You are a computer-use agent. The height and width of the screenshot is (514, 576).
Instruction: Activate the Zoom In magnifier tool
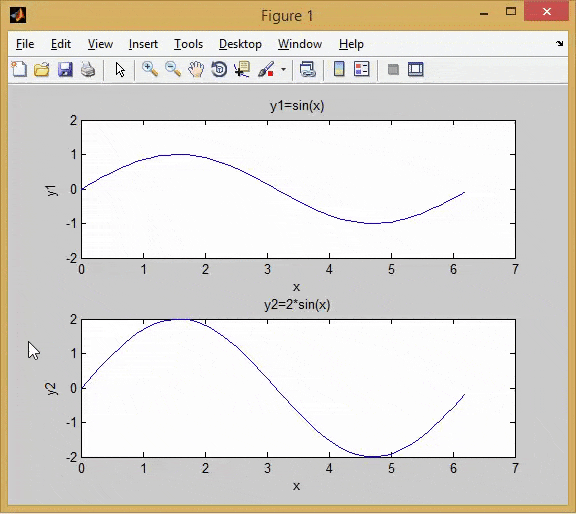(150, 69)
